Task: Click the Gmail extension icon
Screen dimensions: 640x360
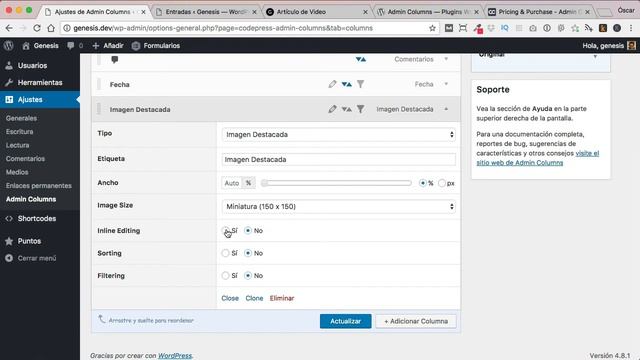Action: (449, 28)
